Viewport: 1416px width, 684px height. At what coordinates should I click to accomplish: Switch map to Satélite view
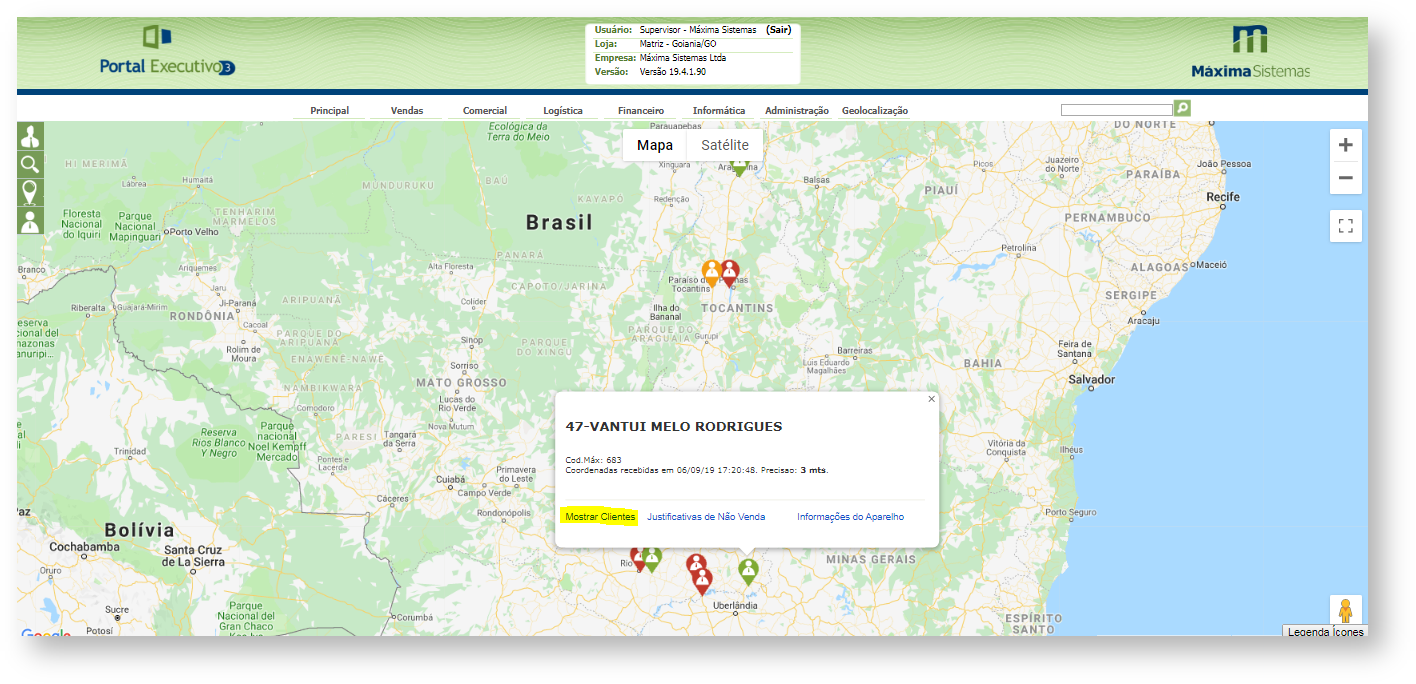pyautogui.click(x=725, y=145)
